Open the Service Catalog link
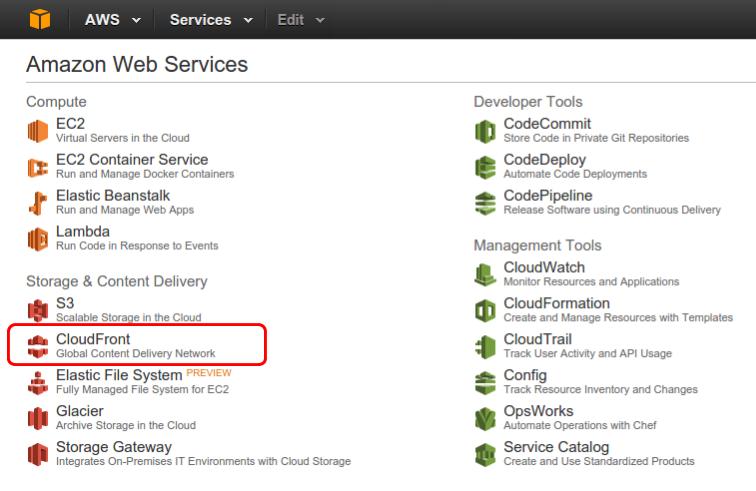This screenshot has height=491, width=756. [x=556, y=447]
